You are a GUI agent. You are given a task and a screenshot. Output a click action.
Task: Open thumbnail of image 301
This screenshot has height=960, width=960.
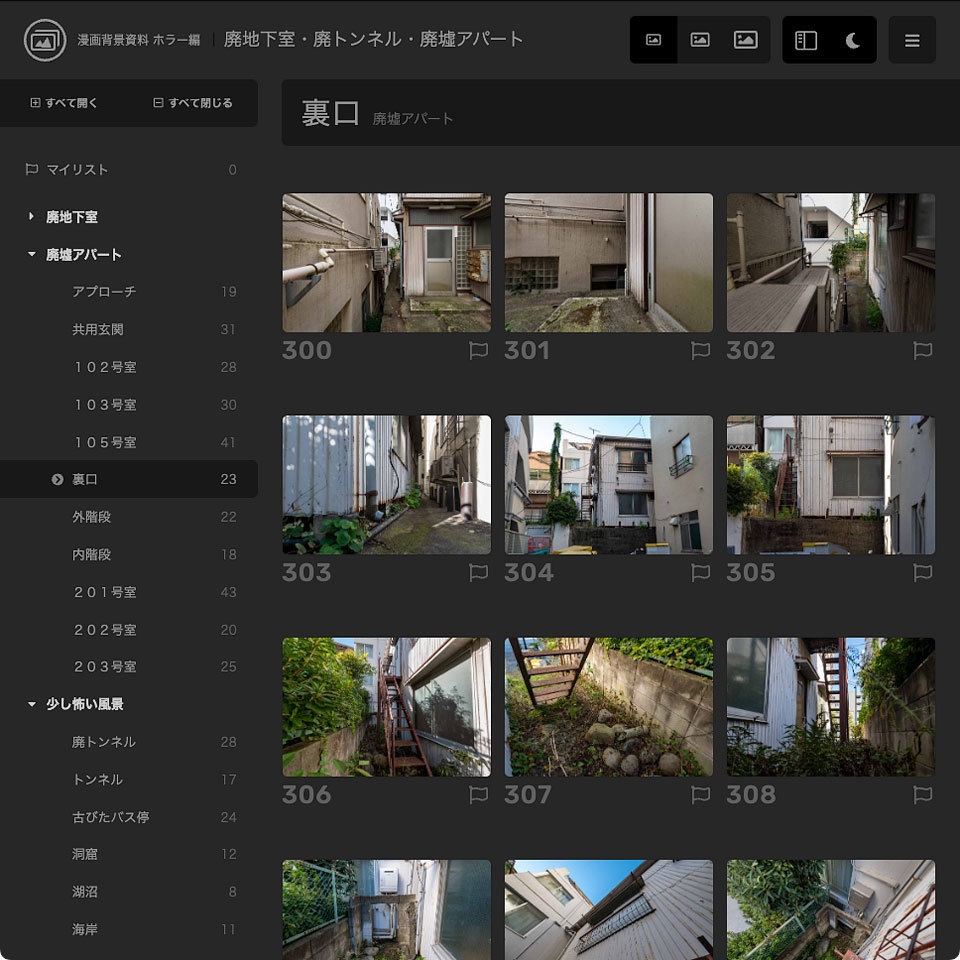(x=609, y=263)
